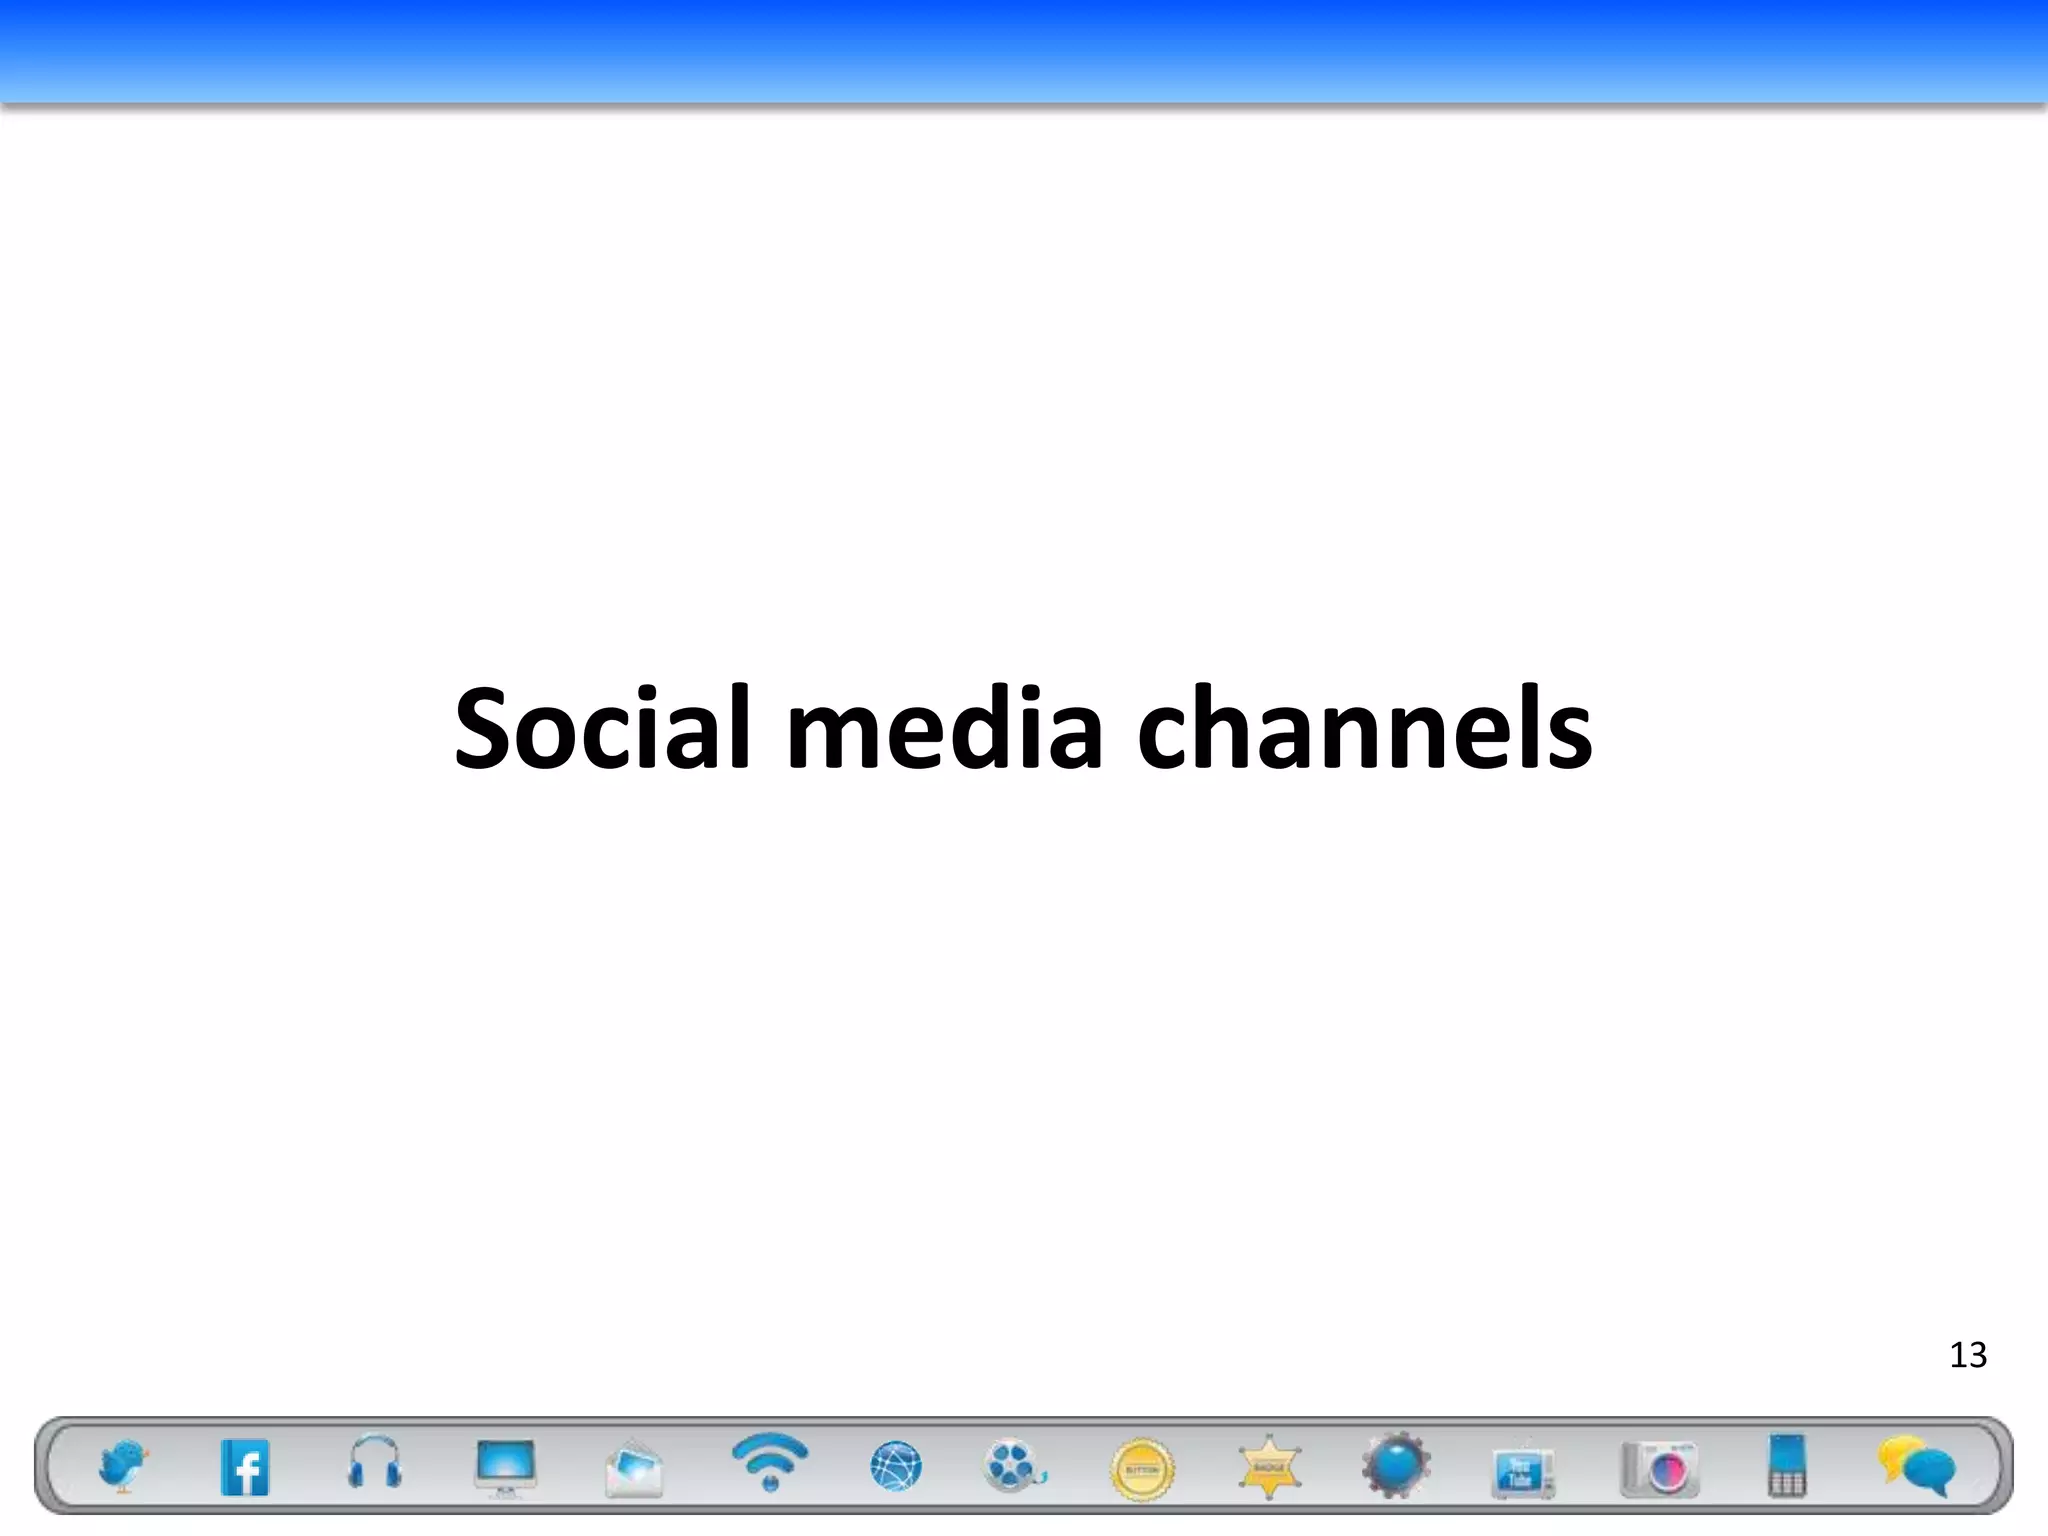2048x1536 pixels.
Task: Select the blue globe network icon
Action: click(x=895, y=1467)
